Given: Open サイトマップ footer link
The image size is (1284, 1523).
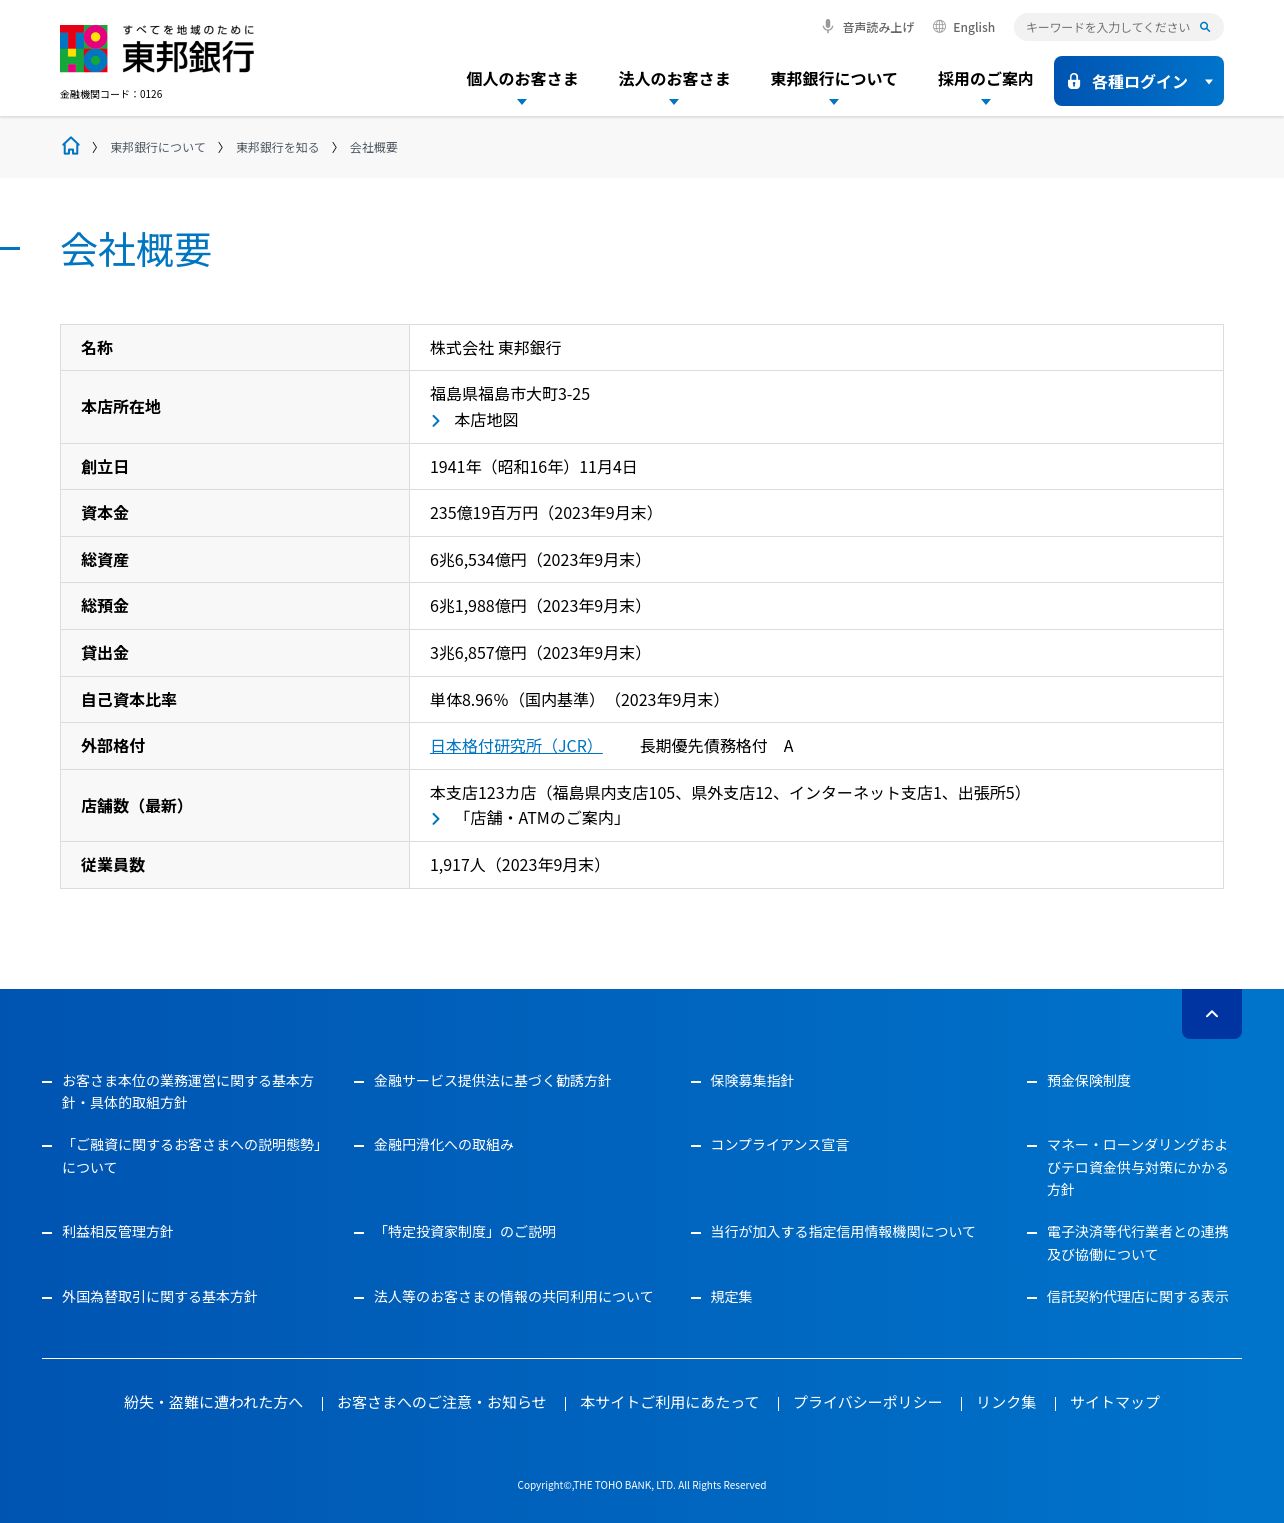Looking at the screenshot, I should (x=1115, y=1402).
